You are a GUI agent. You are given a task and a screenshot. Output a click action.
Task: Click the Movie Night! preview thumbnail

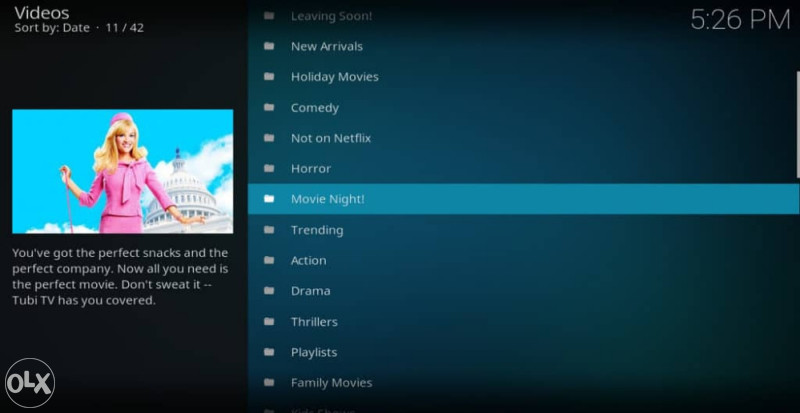[x=122, y=172]
